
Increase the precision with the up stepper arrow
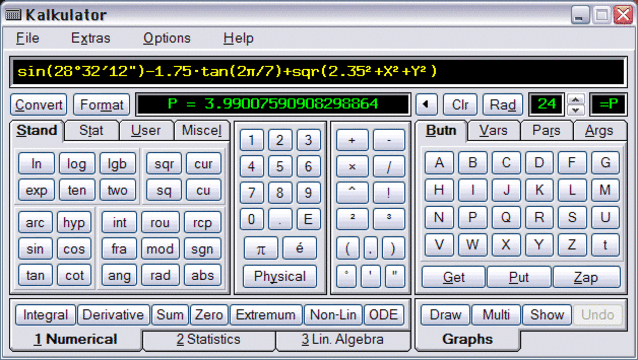pyautogui.click(x=576, y=99)
